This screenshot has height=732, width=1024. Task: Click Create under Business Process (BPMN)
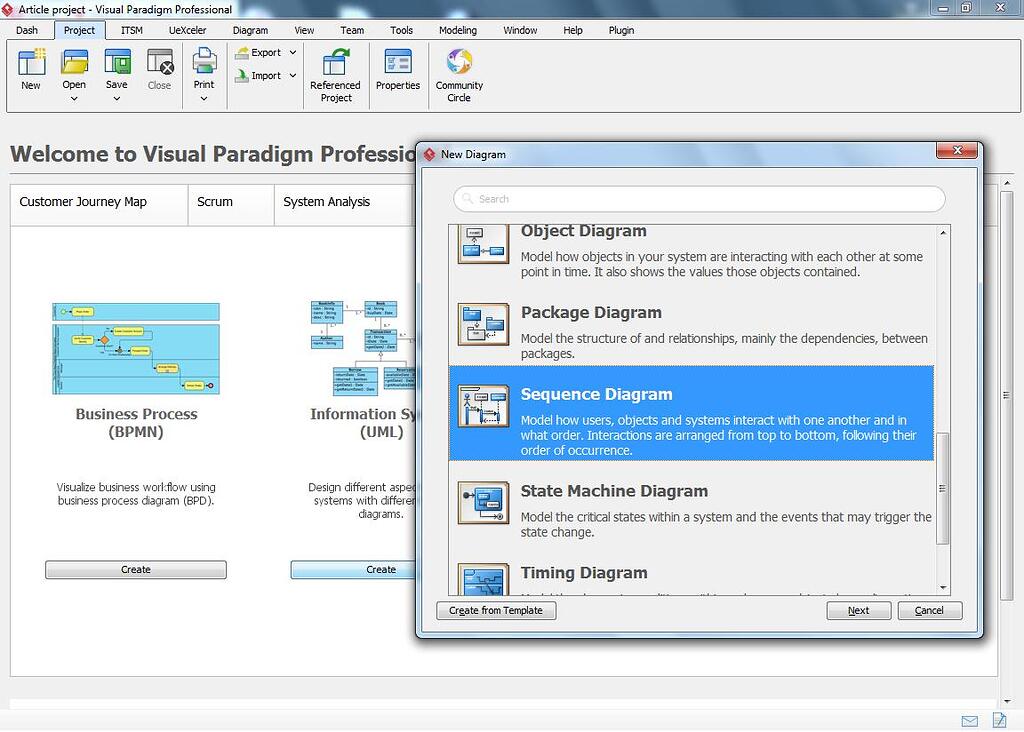(135, 569)
